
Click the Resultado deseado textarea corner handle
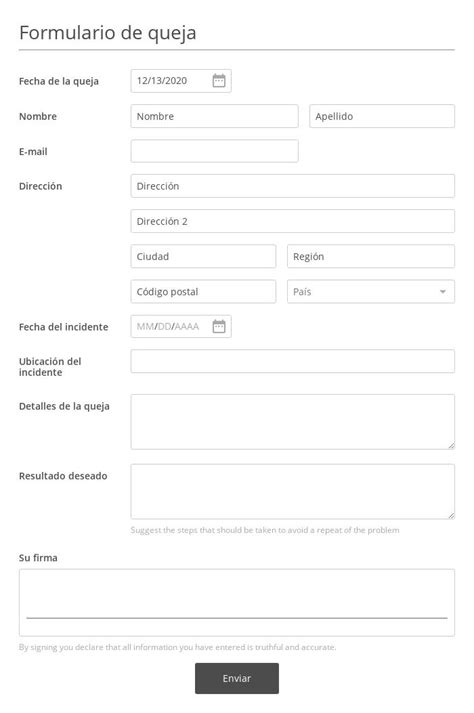coord(451,516)
